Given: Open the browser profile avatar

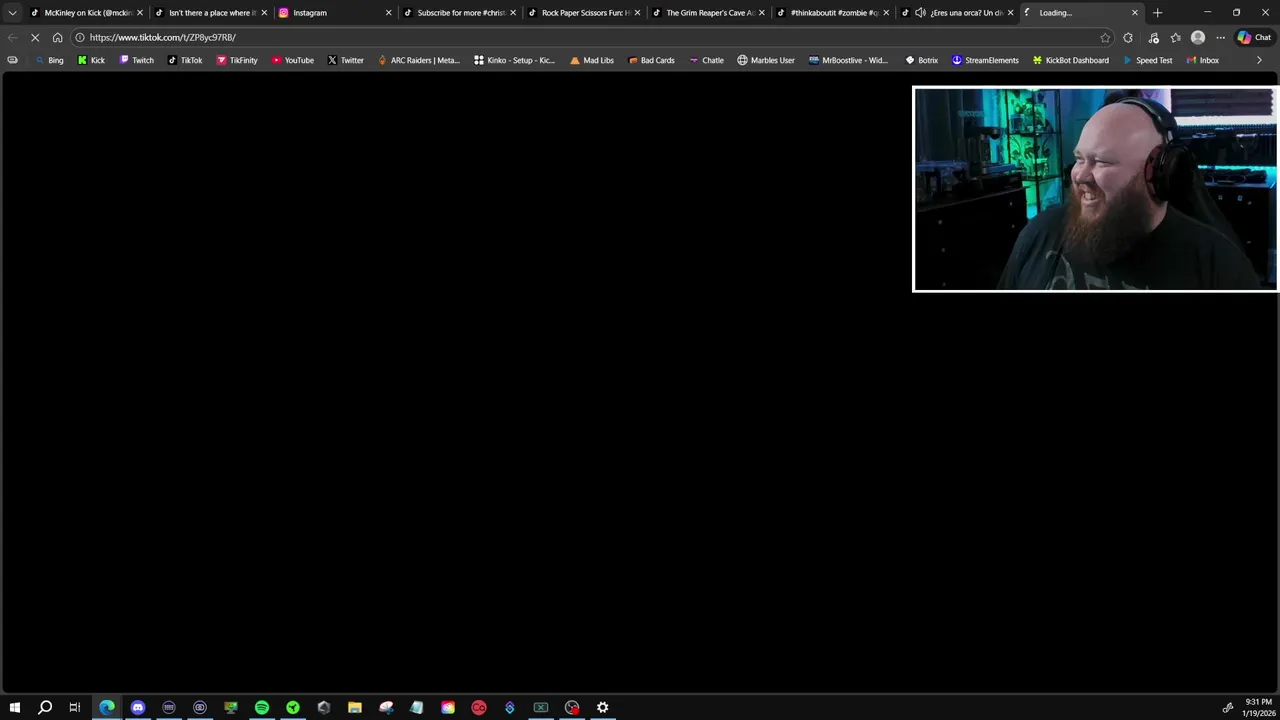Looking at the screenshot, I should pyautogui.click(x=1198, y=37).
